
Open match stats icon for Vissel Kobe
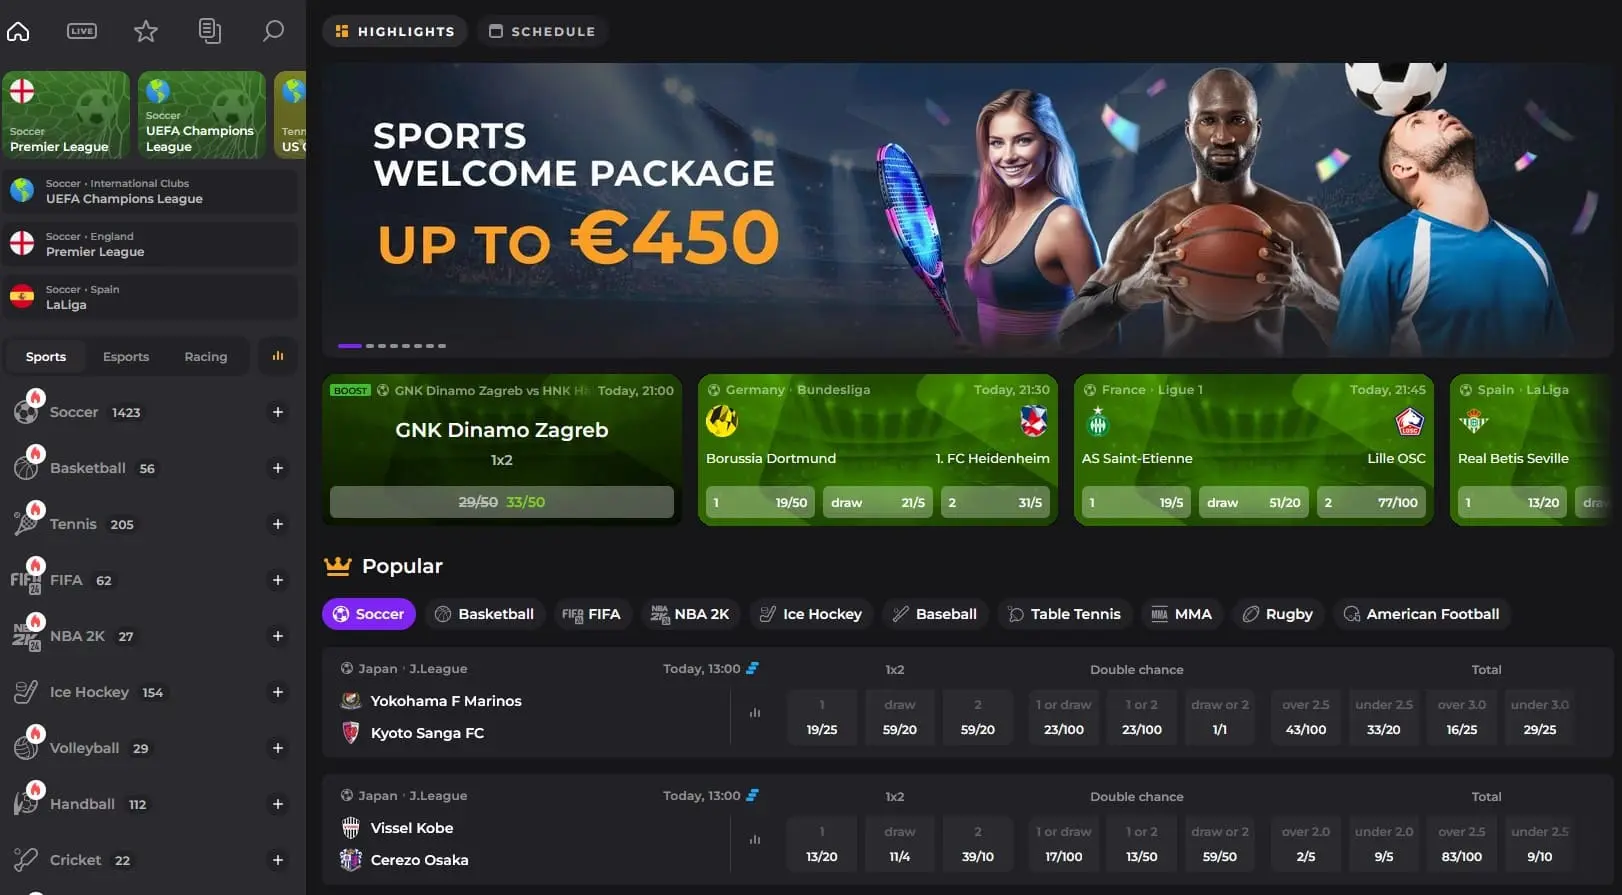click(x=755, y=840)
